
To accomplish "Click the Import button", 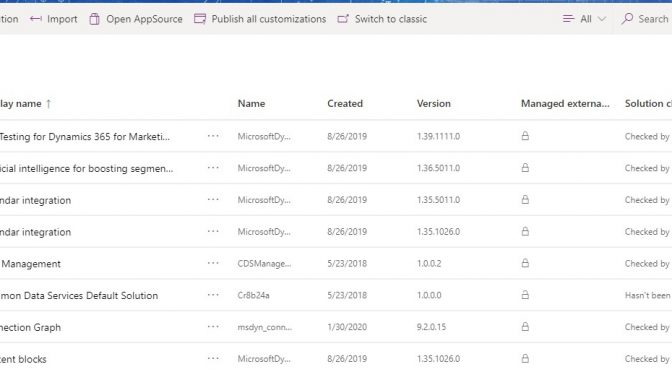I will 54,19.
